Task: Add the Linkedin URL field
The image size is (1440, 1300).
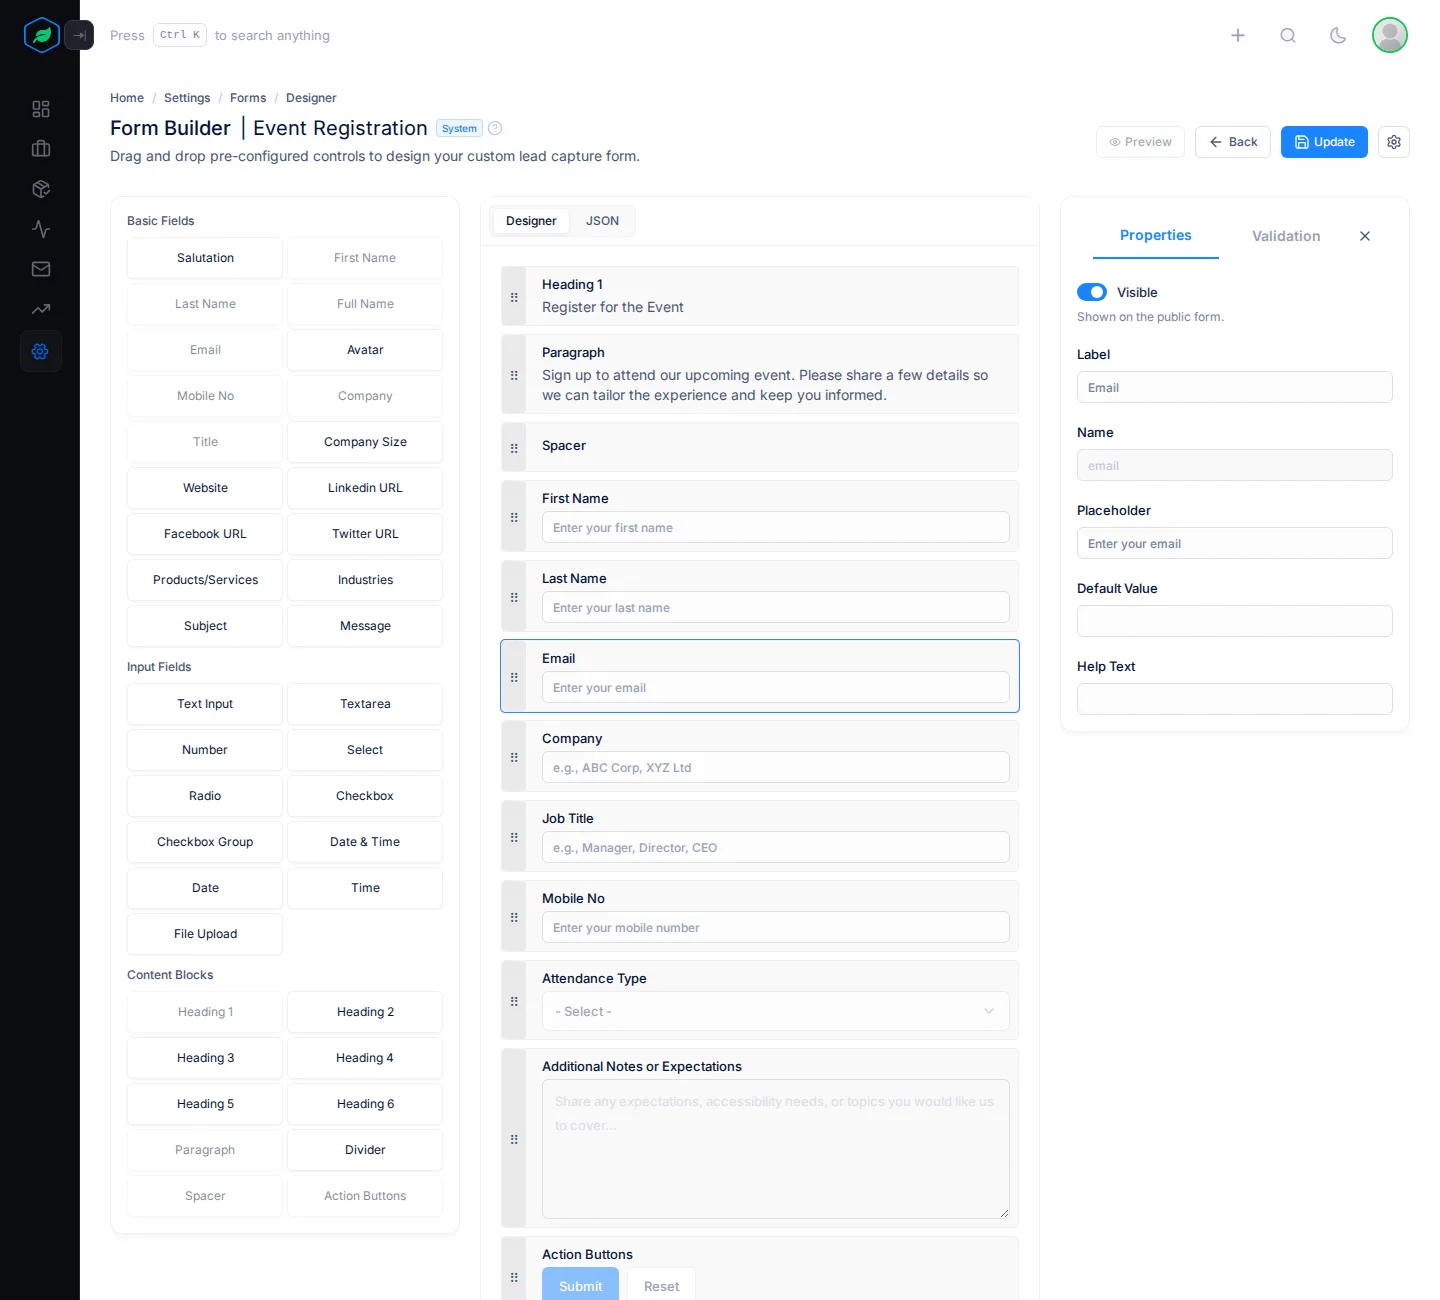Action: click(365, 488)
